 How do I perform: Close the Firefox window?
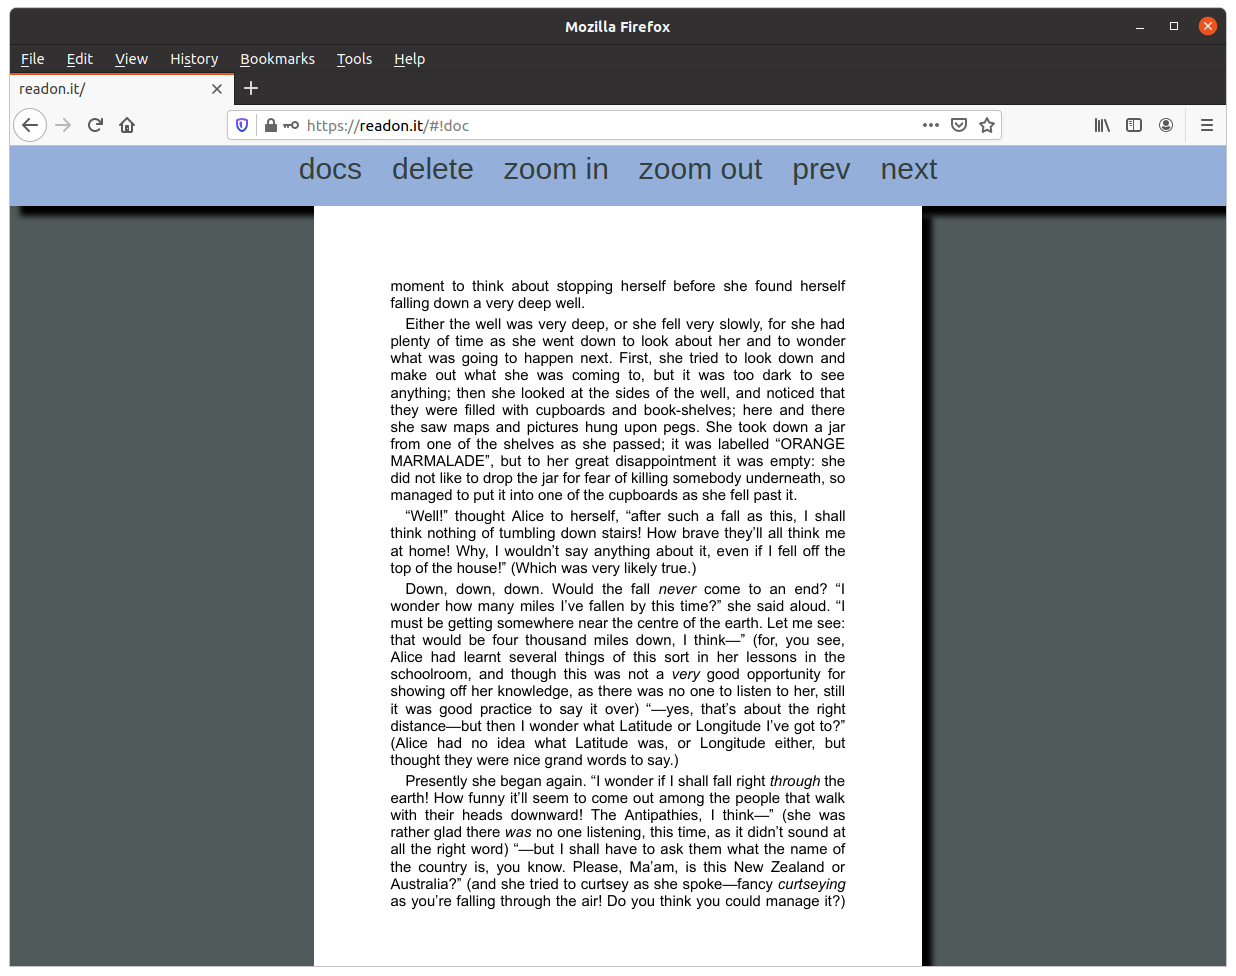coord(1208,27)
